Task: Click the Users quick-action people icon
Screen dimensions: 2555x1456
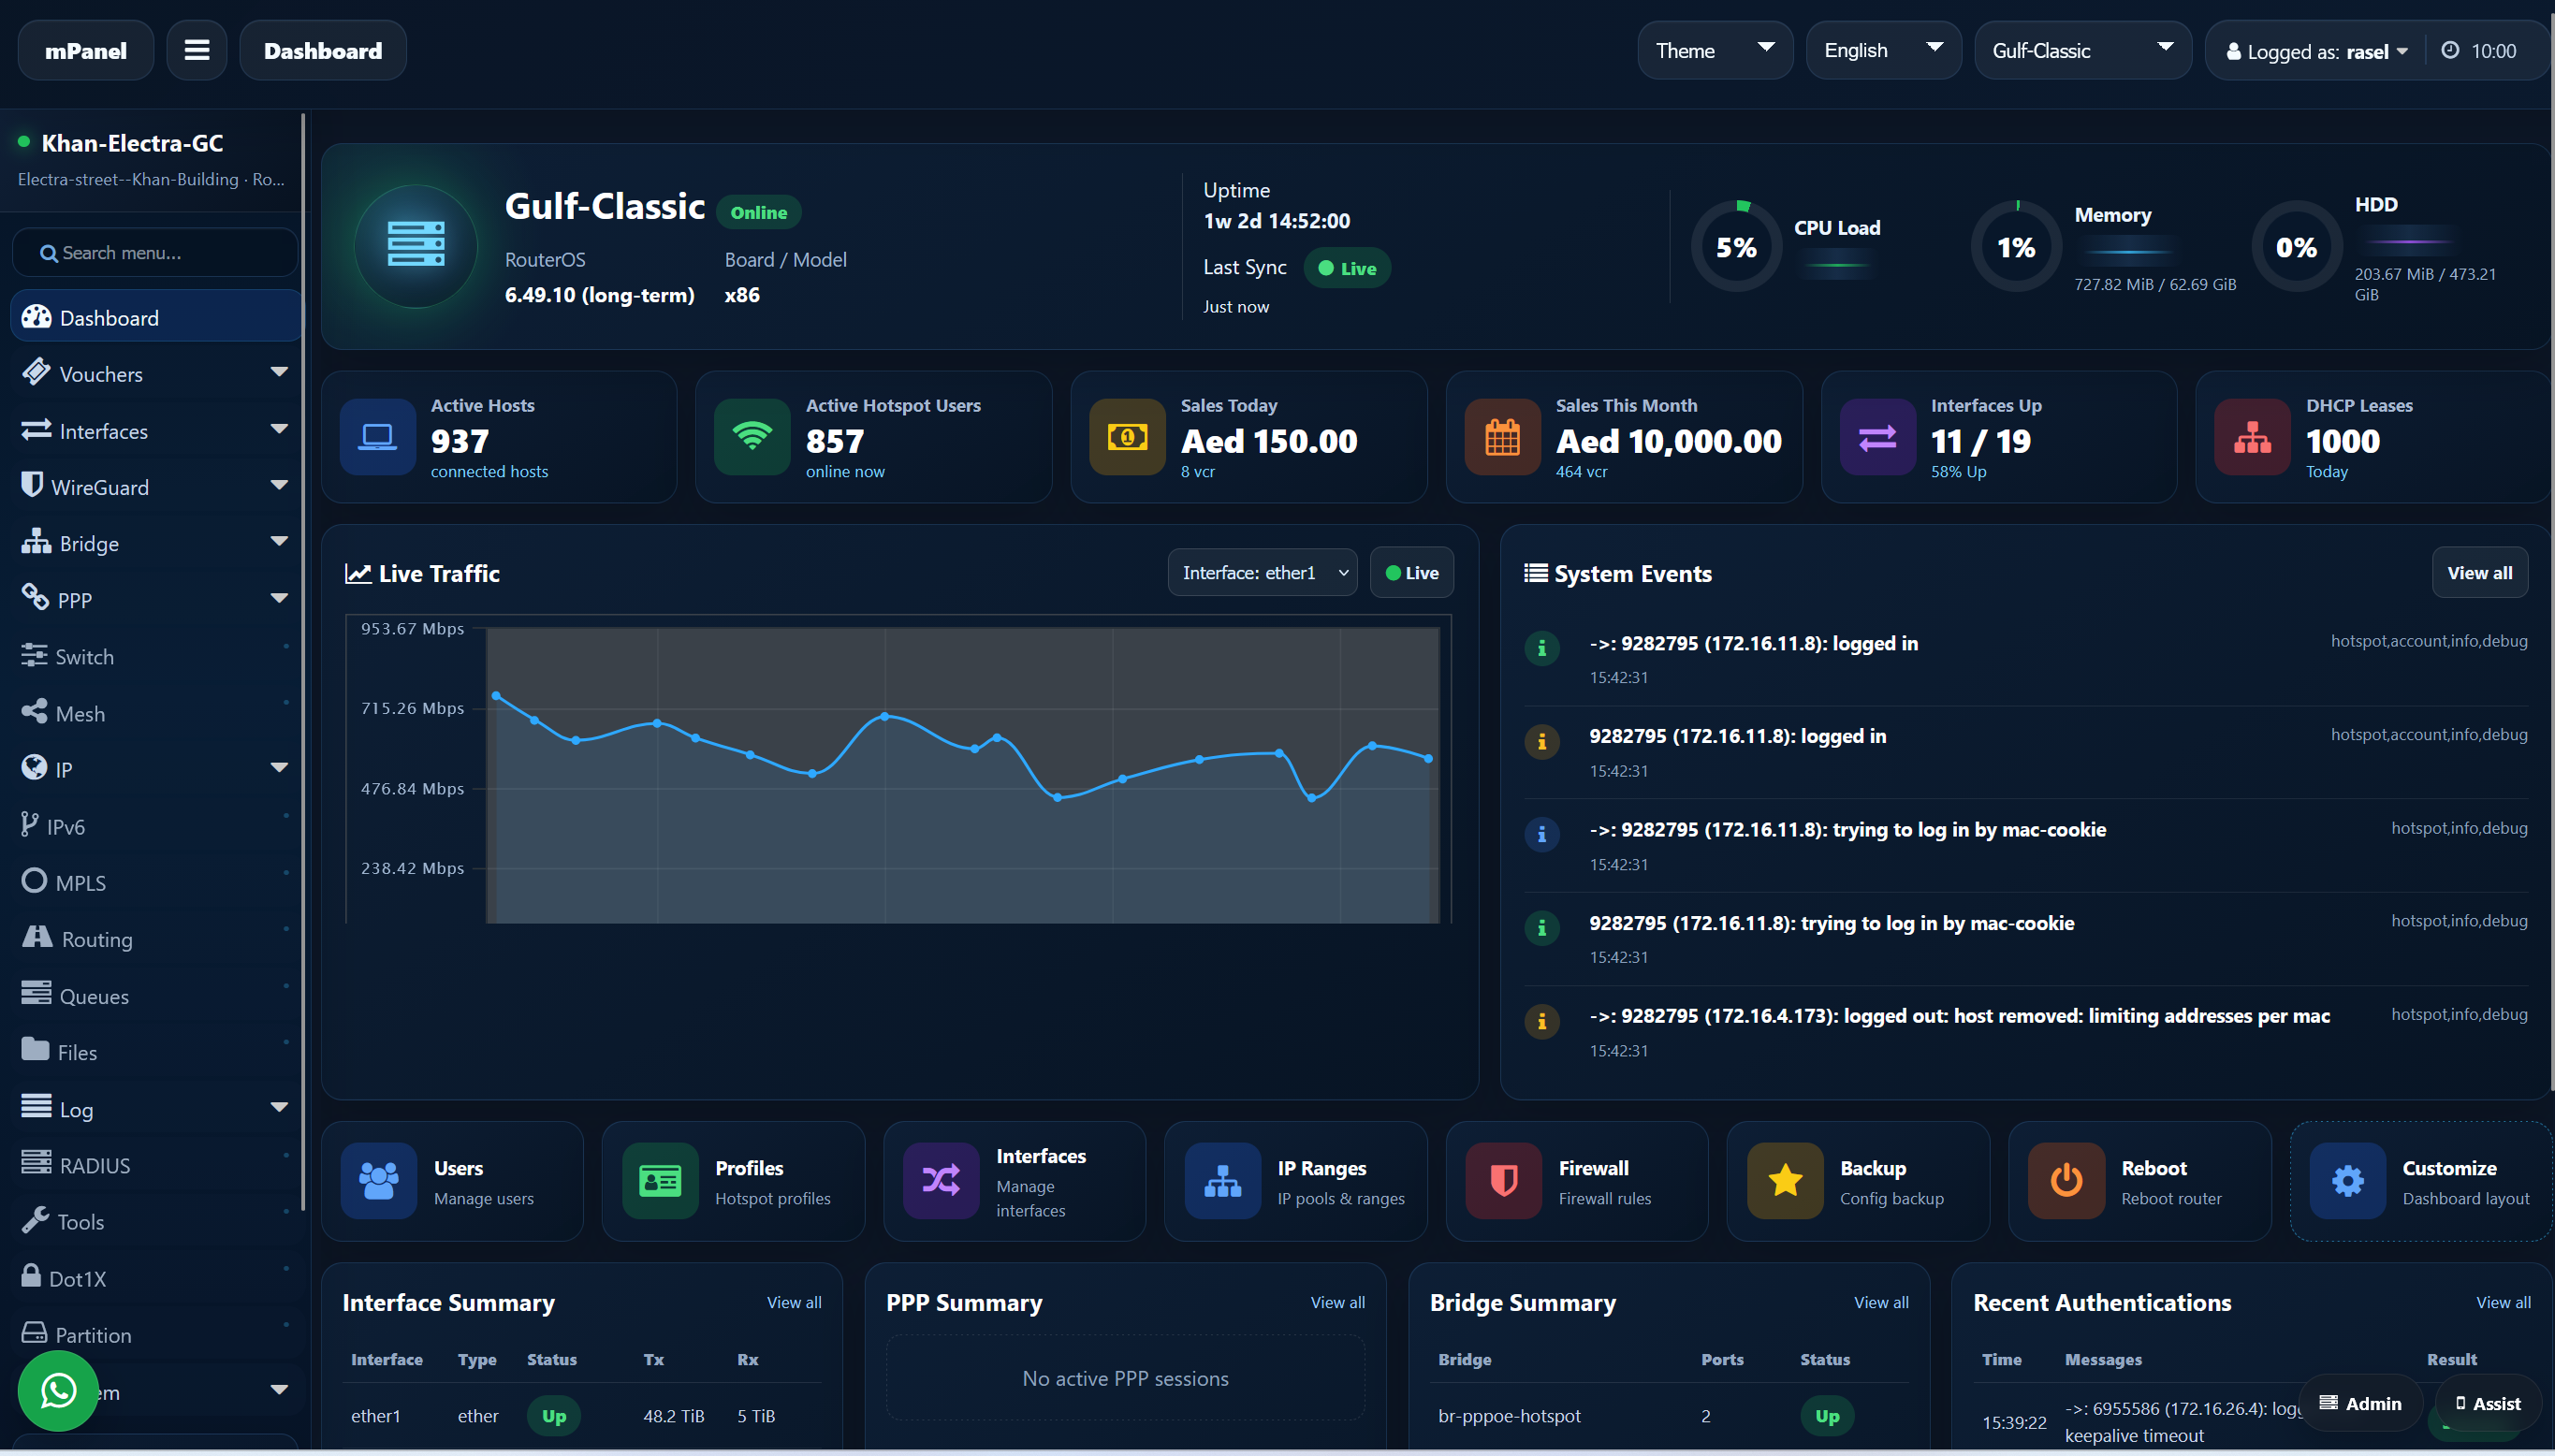Action: tap(379, 1181)
